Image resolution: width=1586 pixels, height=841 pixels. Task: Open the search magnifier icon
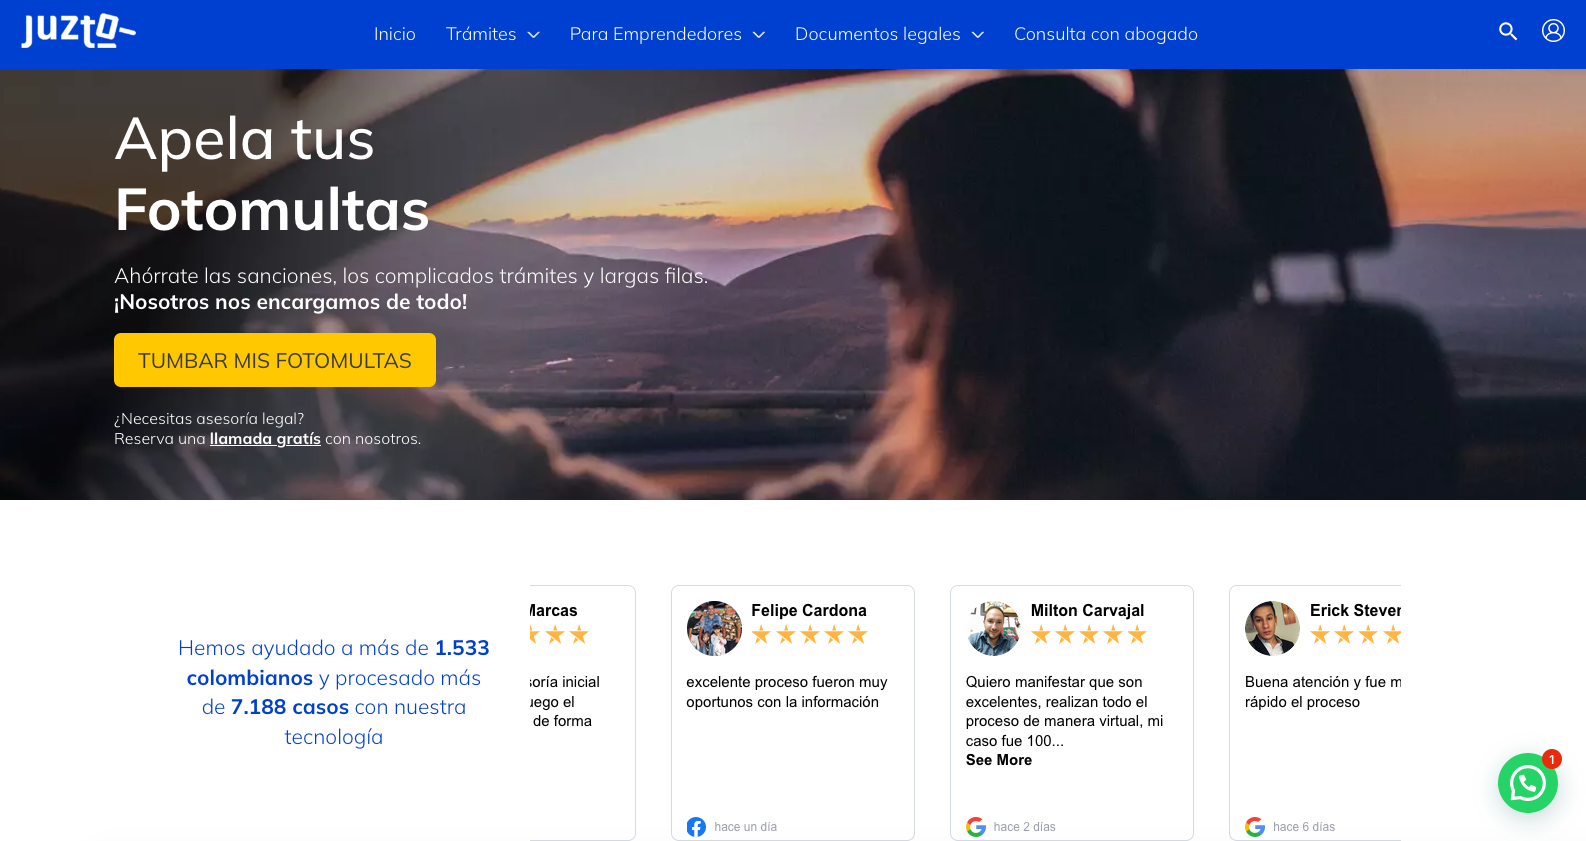(1507, 32)
